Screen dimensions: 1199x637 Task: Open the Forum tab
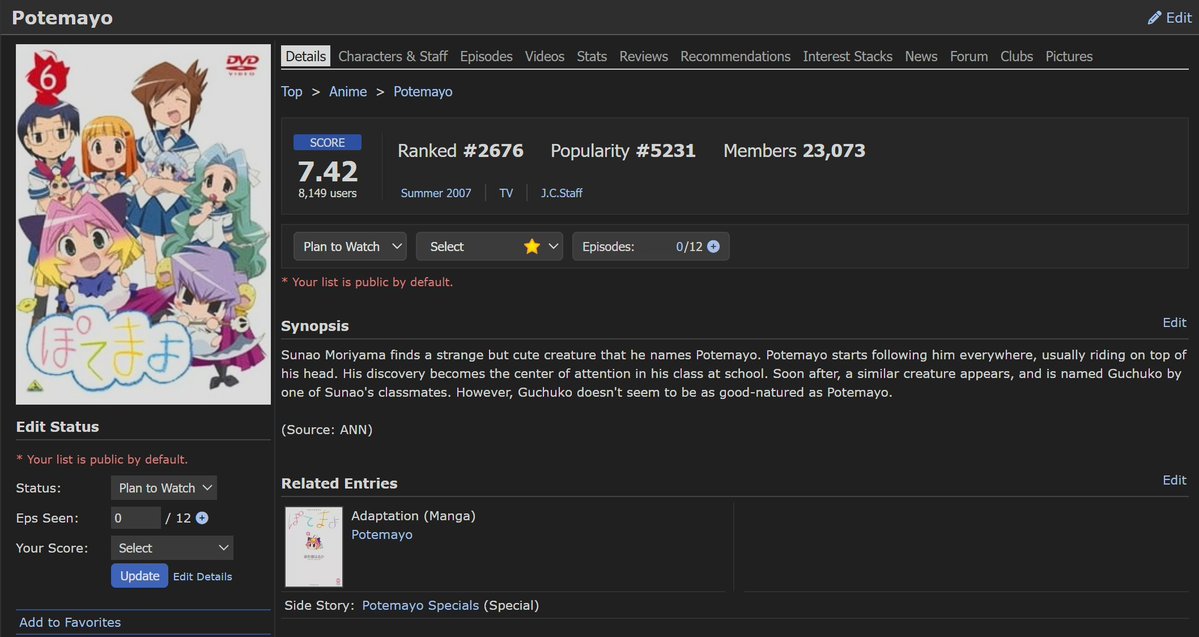969,56
